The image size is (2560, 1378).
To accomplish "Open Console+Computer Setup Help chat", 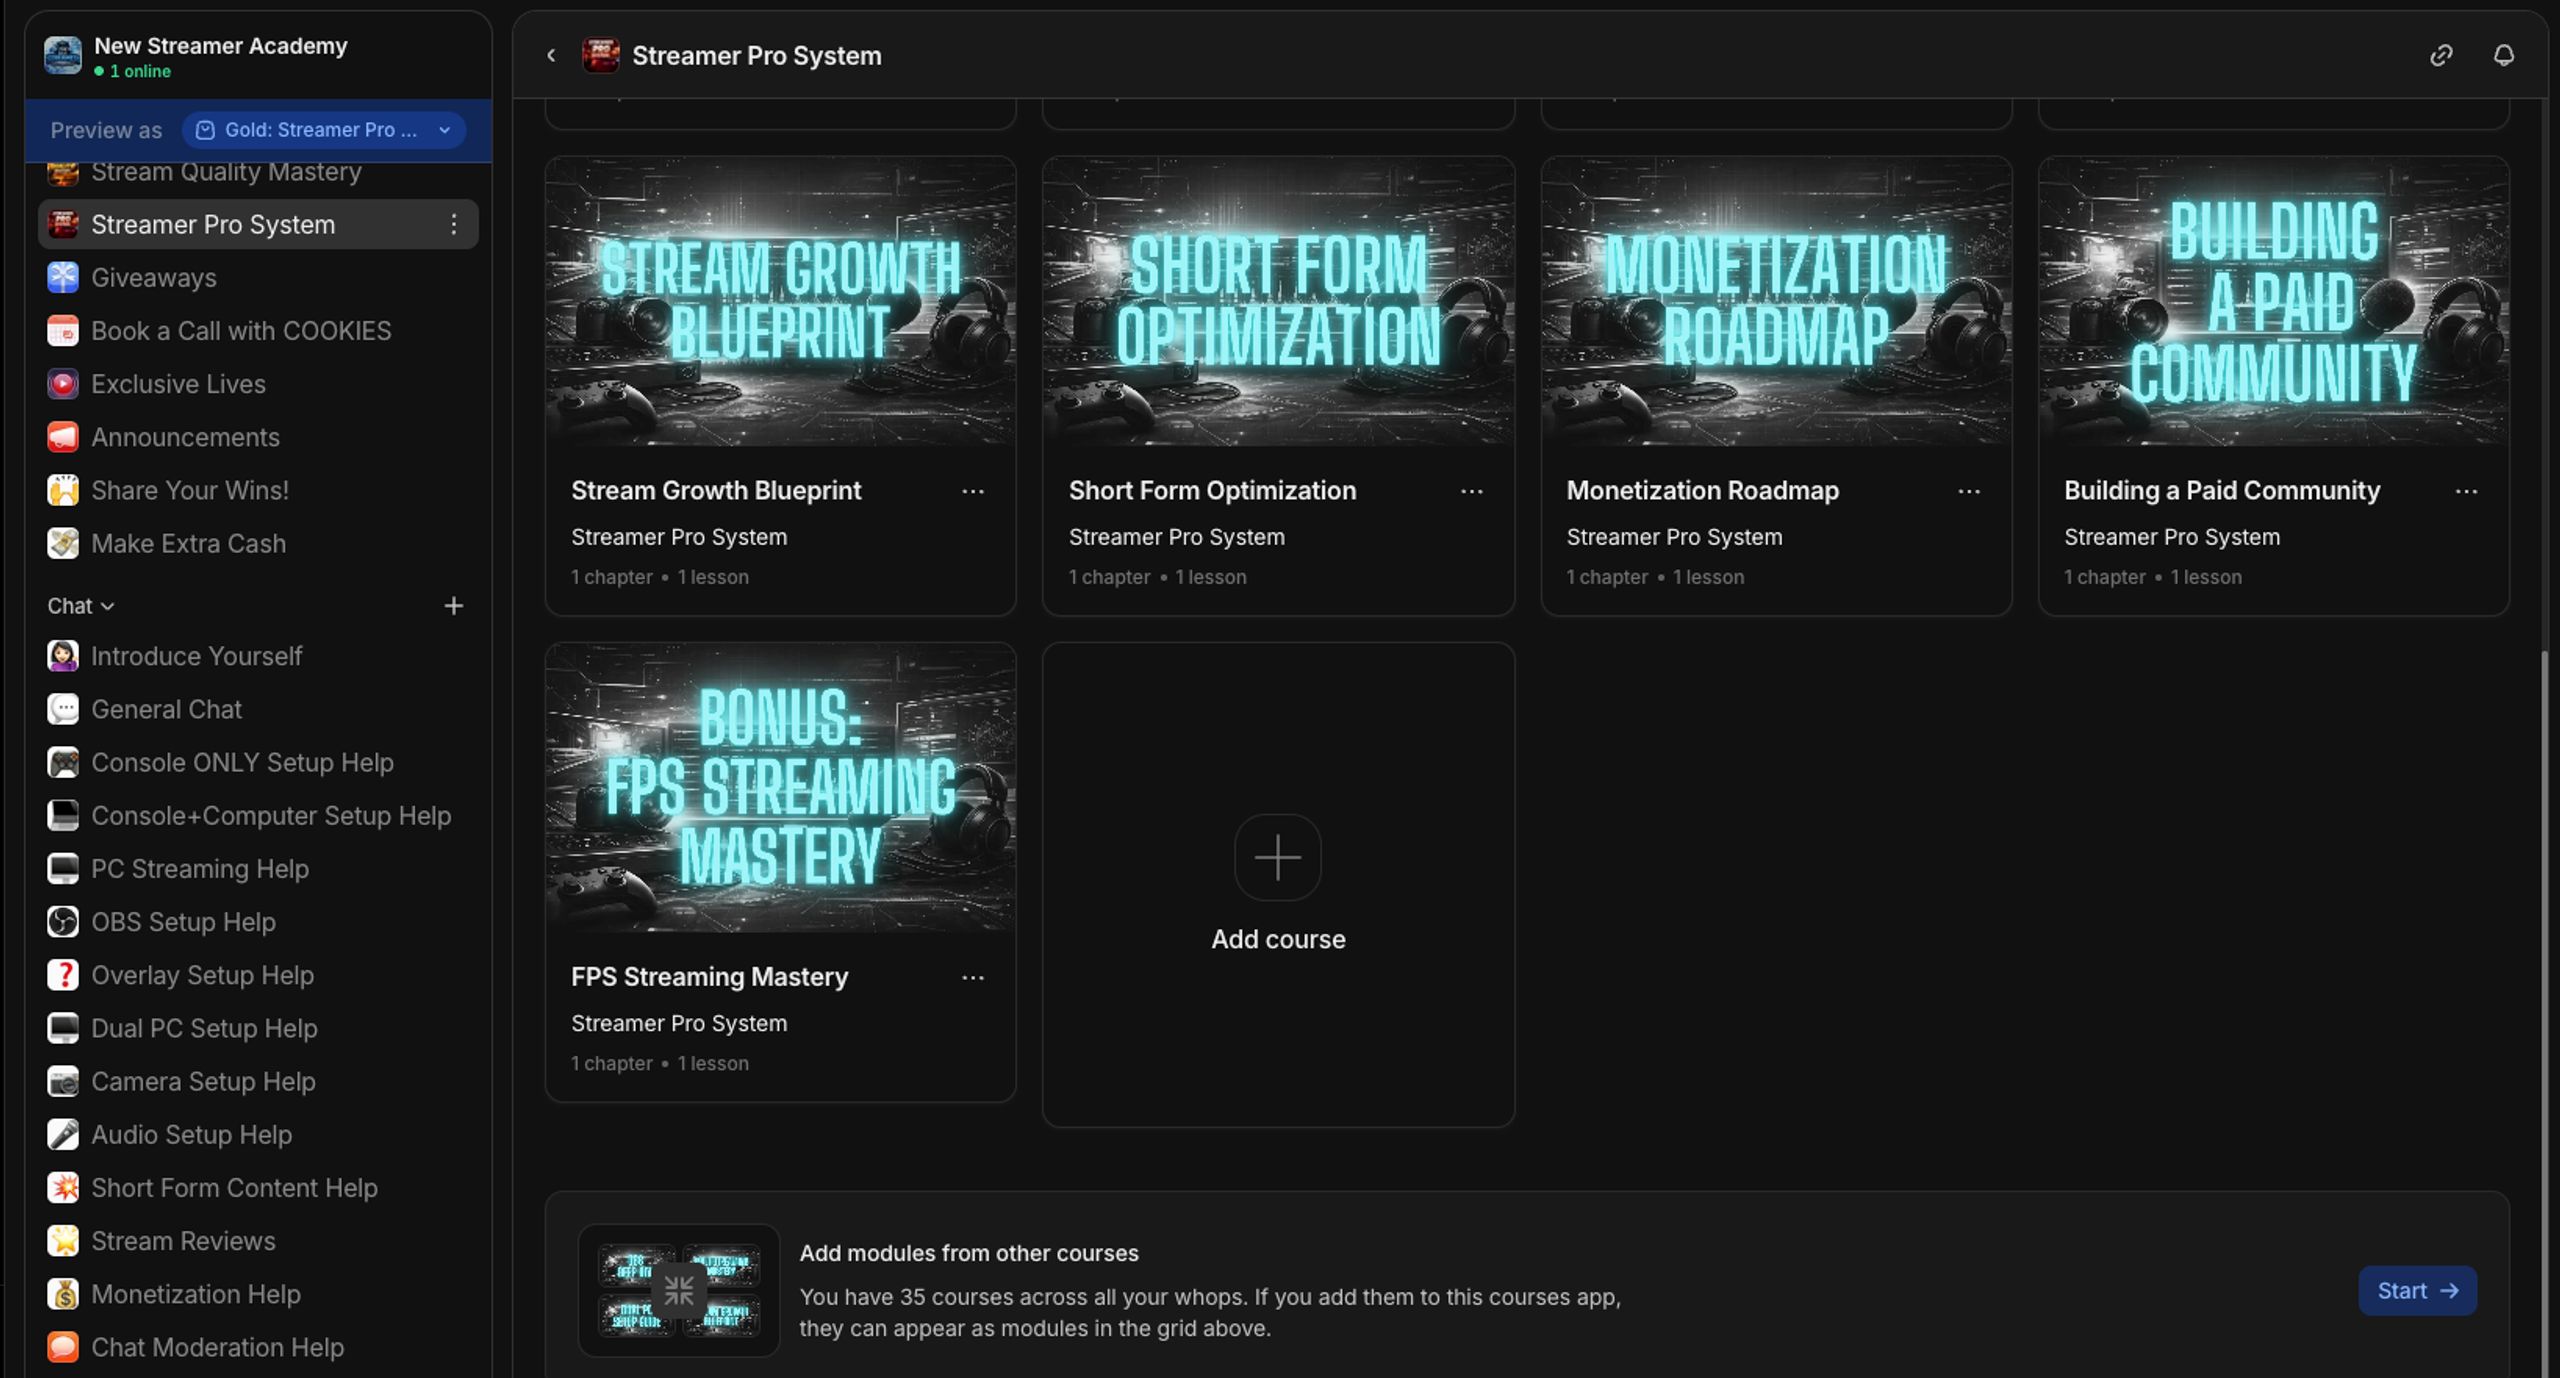I will pyautogui.click(x=258, y=815).
